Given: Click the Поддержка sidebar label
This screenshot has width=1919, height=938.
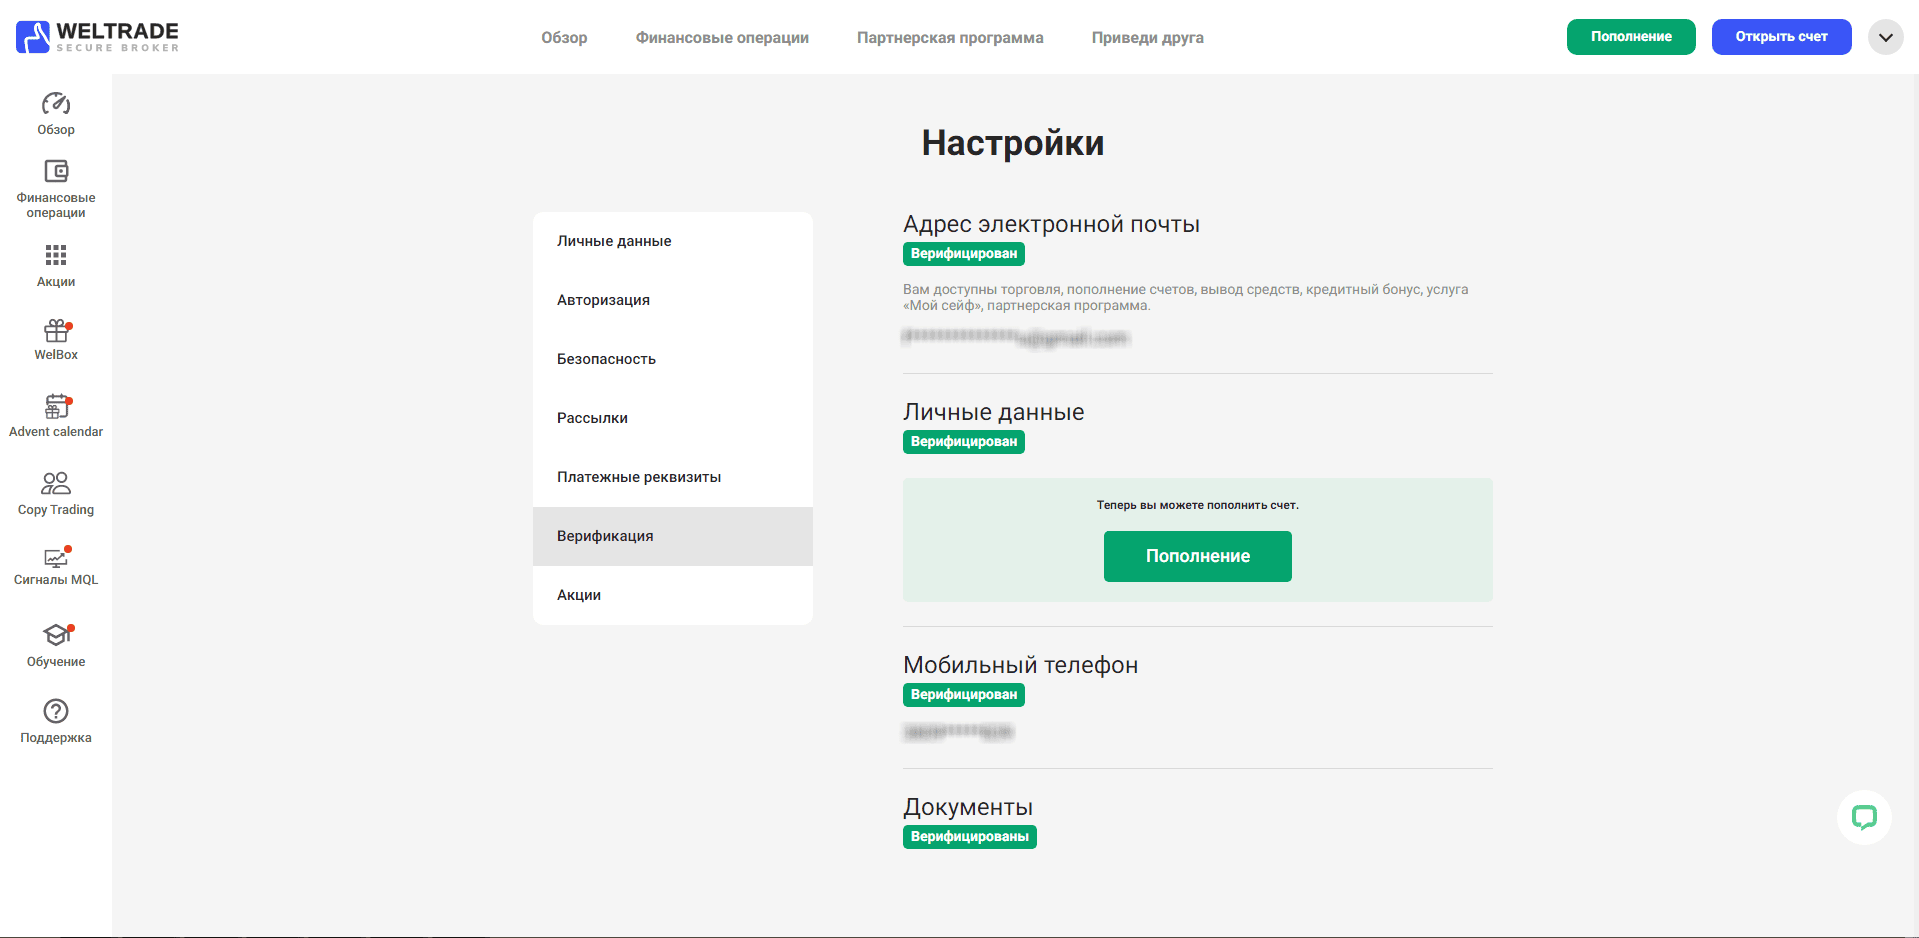Looking at the screenshot, I should point(56,738).
